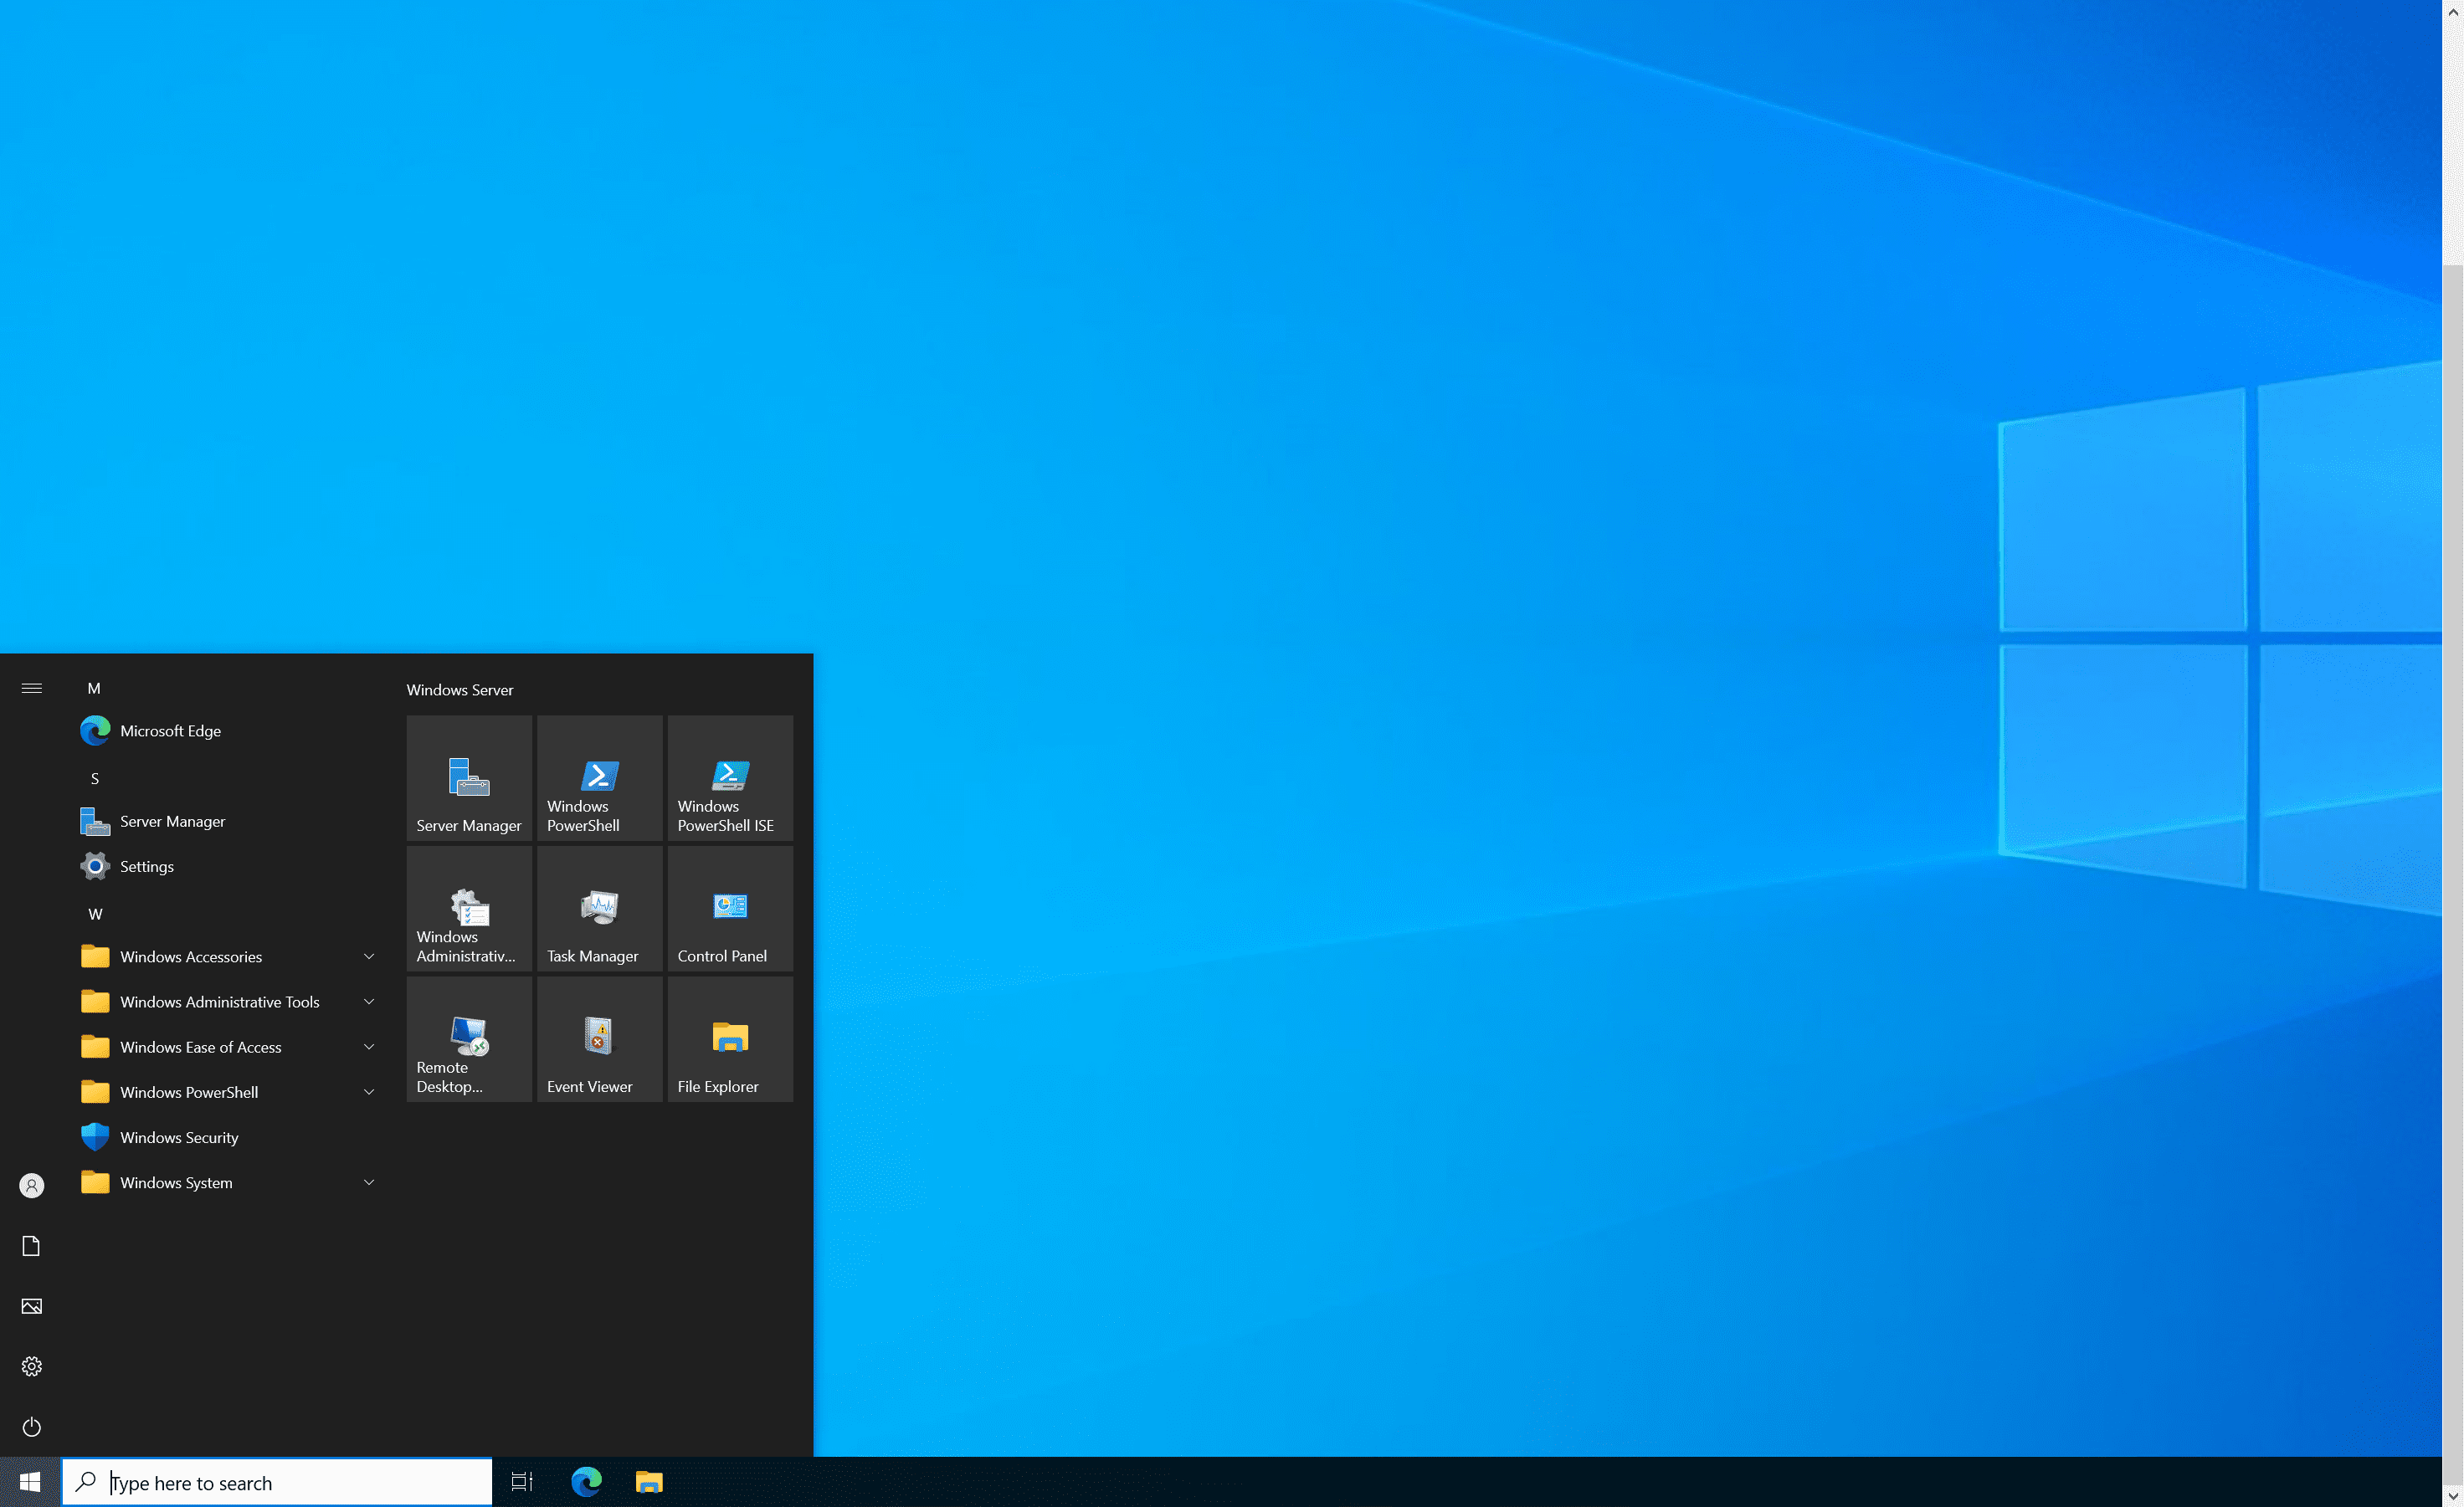
Task: Open Remote Desktop Connection tile
Action: (468, 1038)
